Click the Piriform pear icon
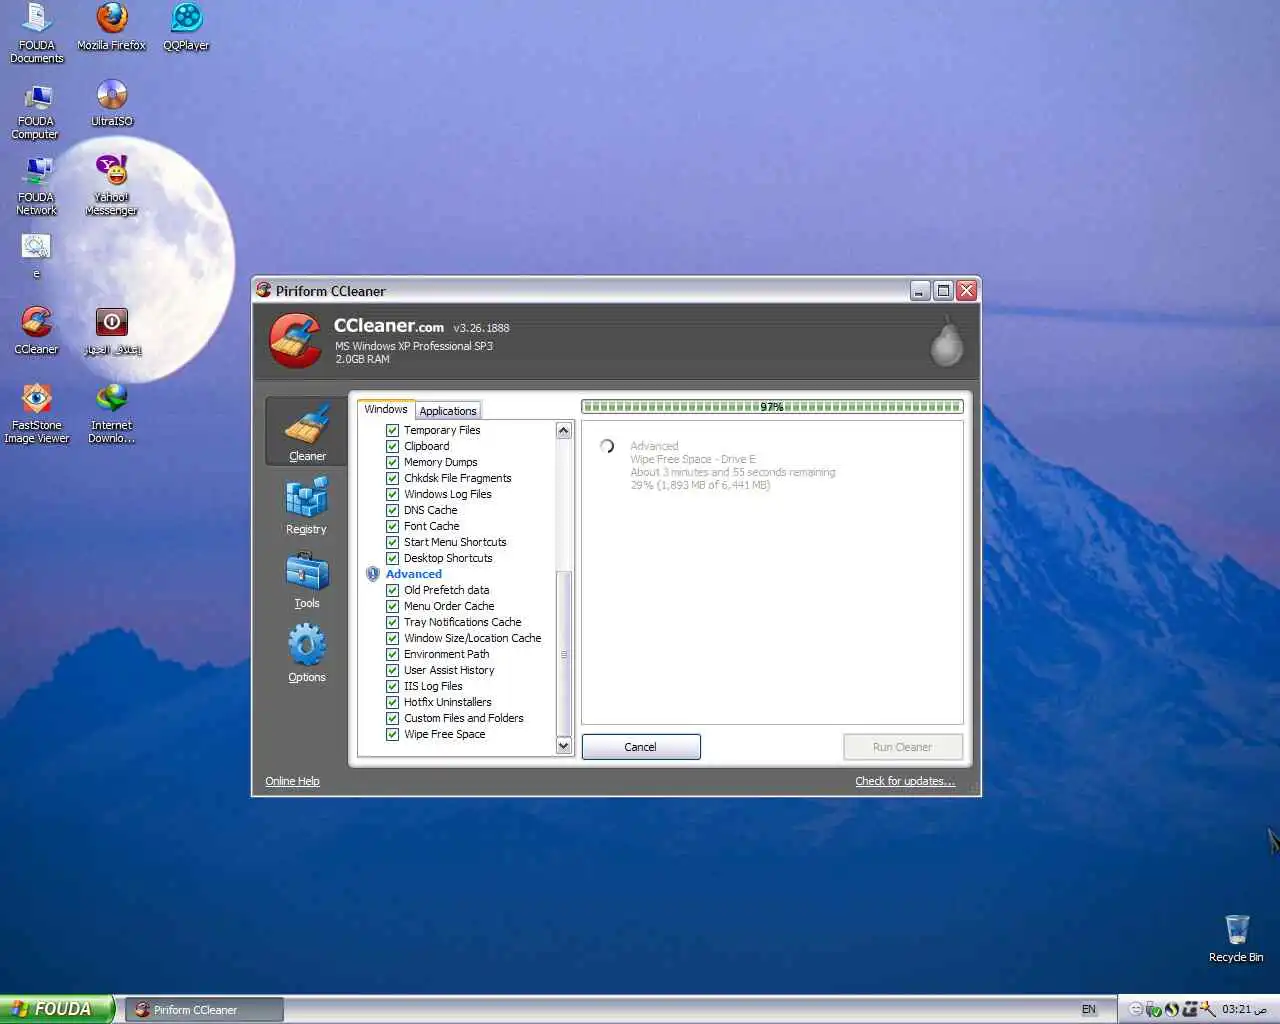Viewport: 1280px width, 1024px height. click(946, 342)
